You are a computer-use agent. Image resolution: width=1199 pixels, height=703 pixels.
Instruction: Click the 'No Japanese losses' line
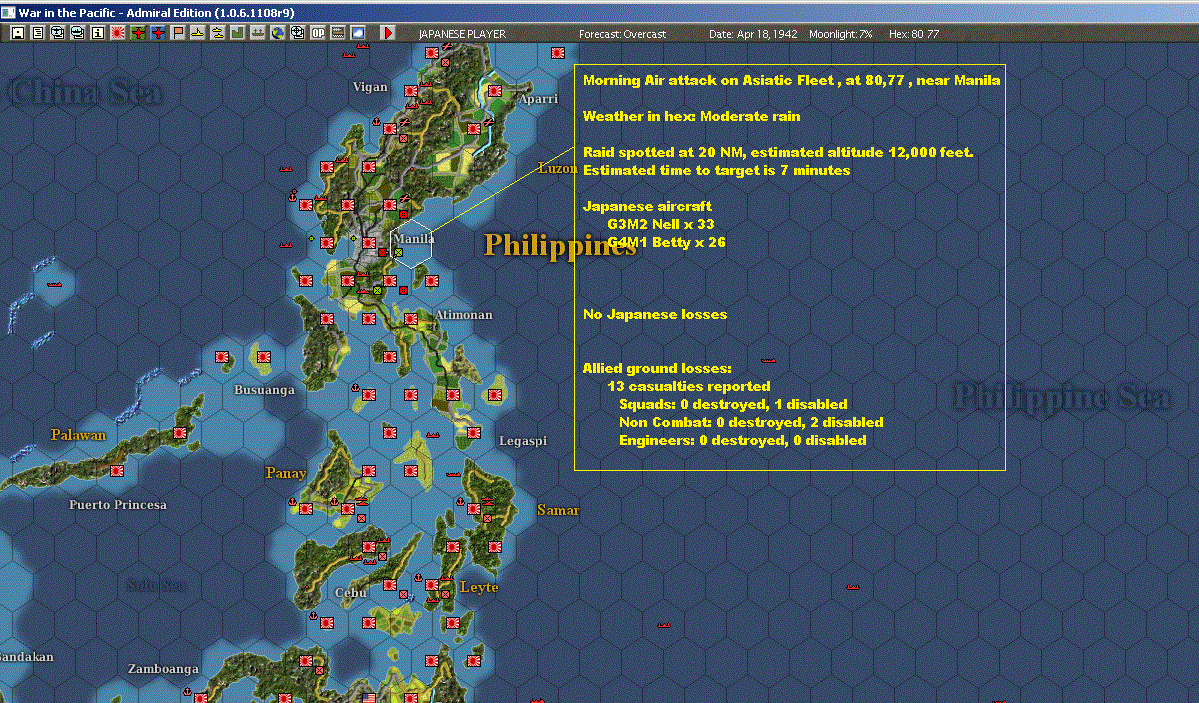[x=655, y=314]
